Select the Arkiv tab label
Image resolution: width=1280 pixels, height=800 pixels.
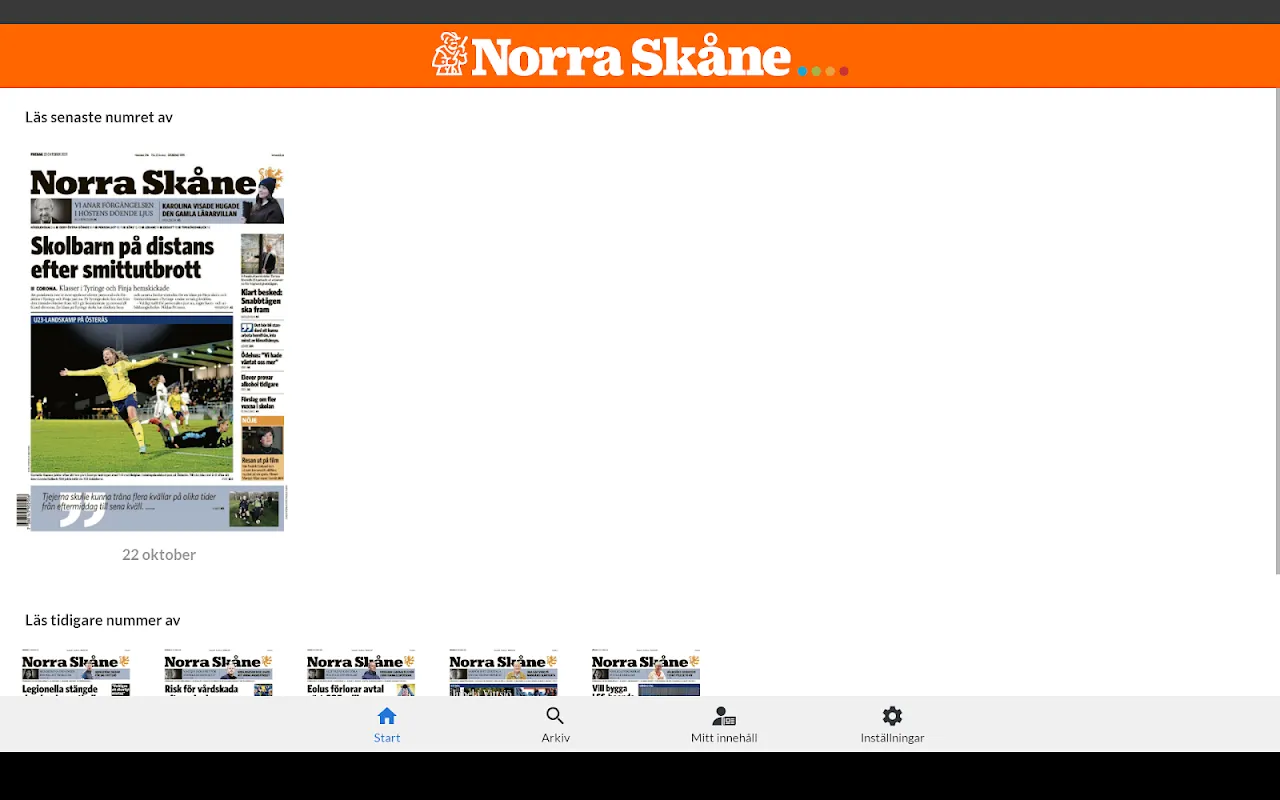point(555,738)
